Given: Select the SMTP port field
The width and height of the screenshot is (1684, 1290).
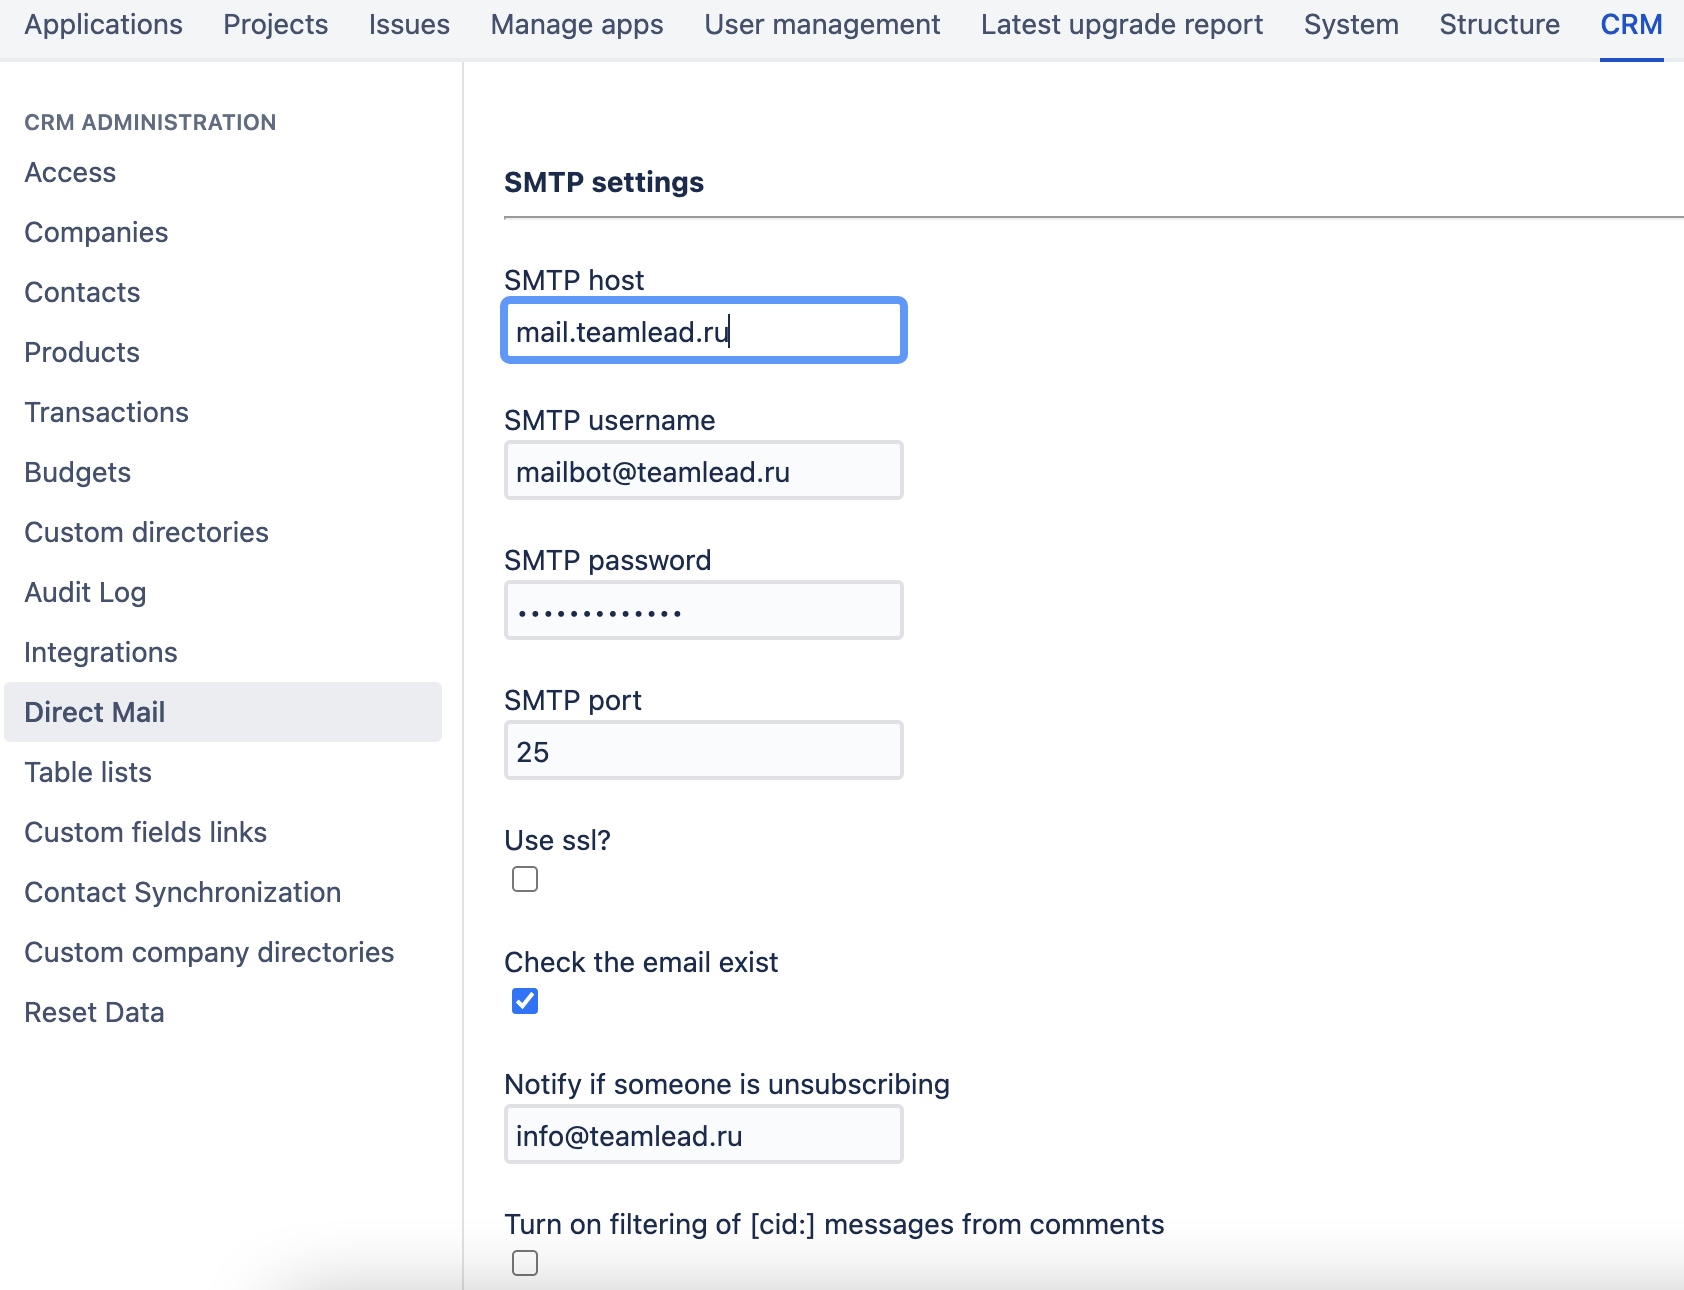Looking at the screenshot, I should click(x=703, y=751).
